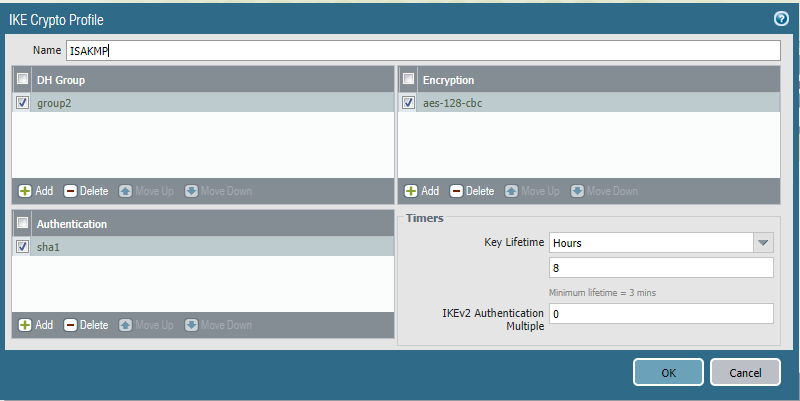800x401 pixels.
Task: Click the Name input field containing ISAKMP
Action: 423,51
